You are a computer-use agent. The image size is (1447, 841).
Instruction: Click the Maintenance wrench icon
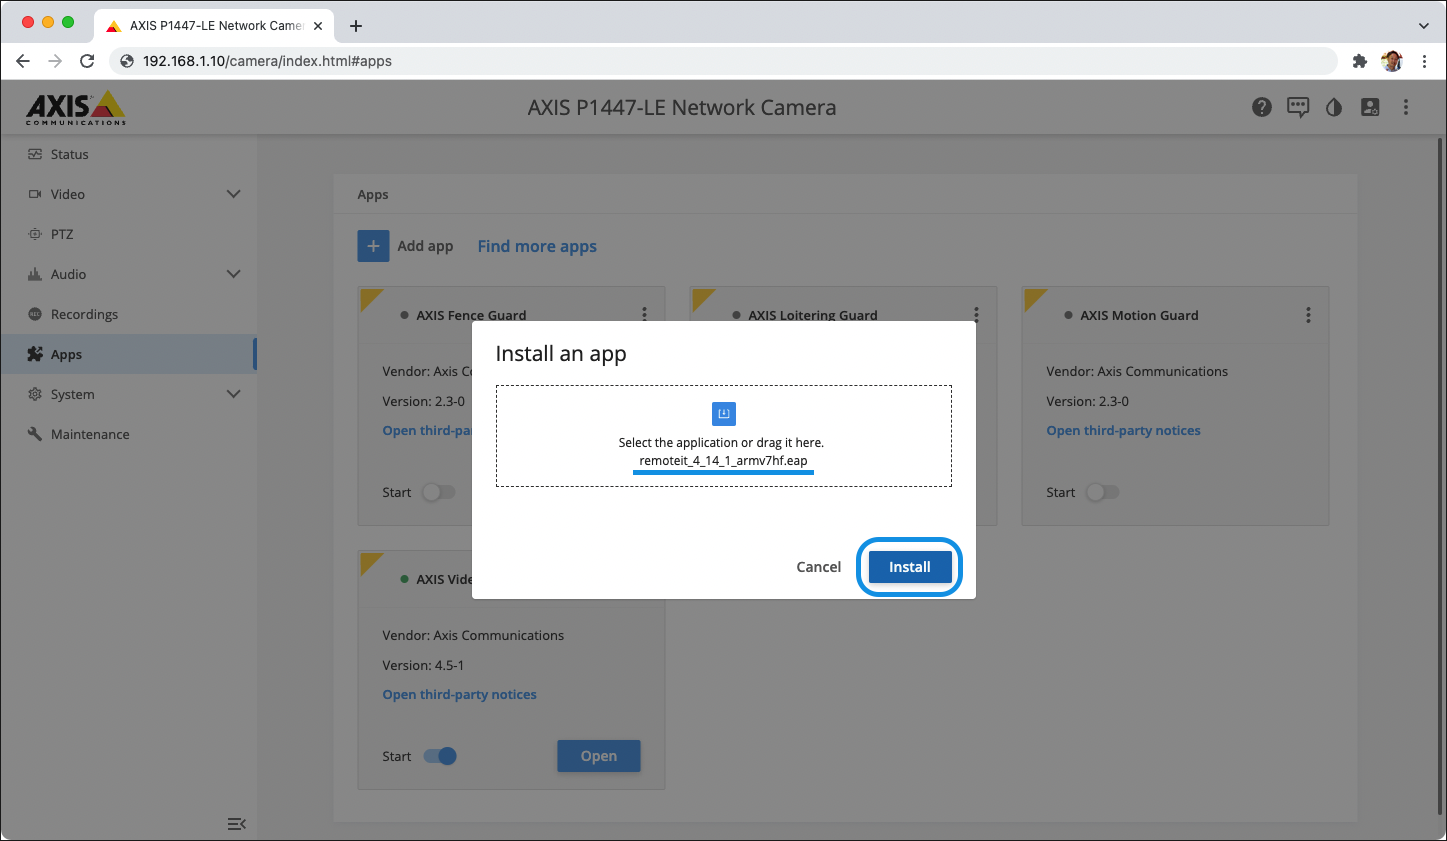coord(35,434)
